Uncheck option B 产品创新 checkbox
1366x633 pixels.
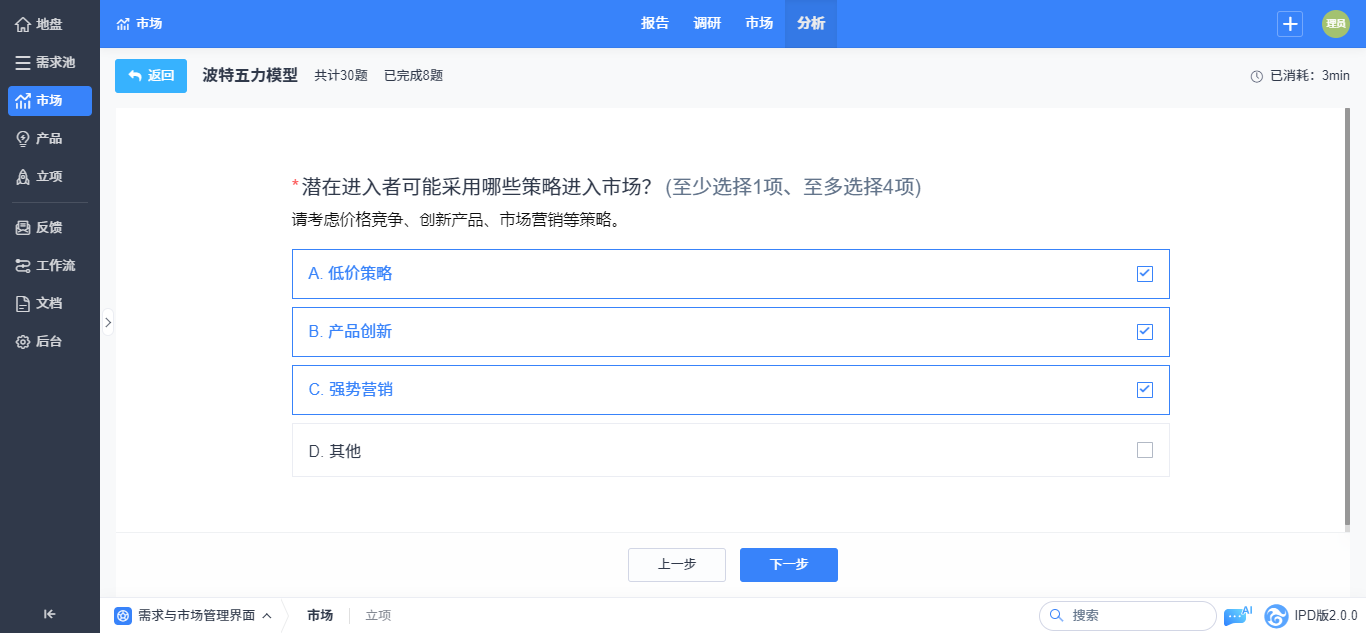point(1145,332)
